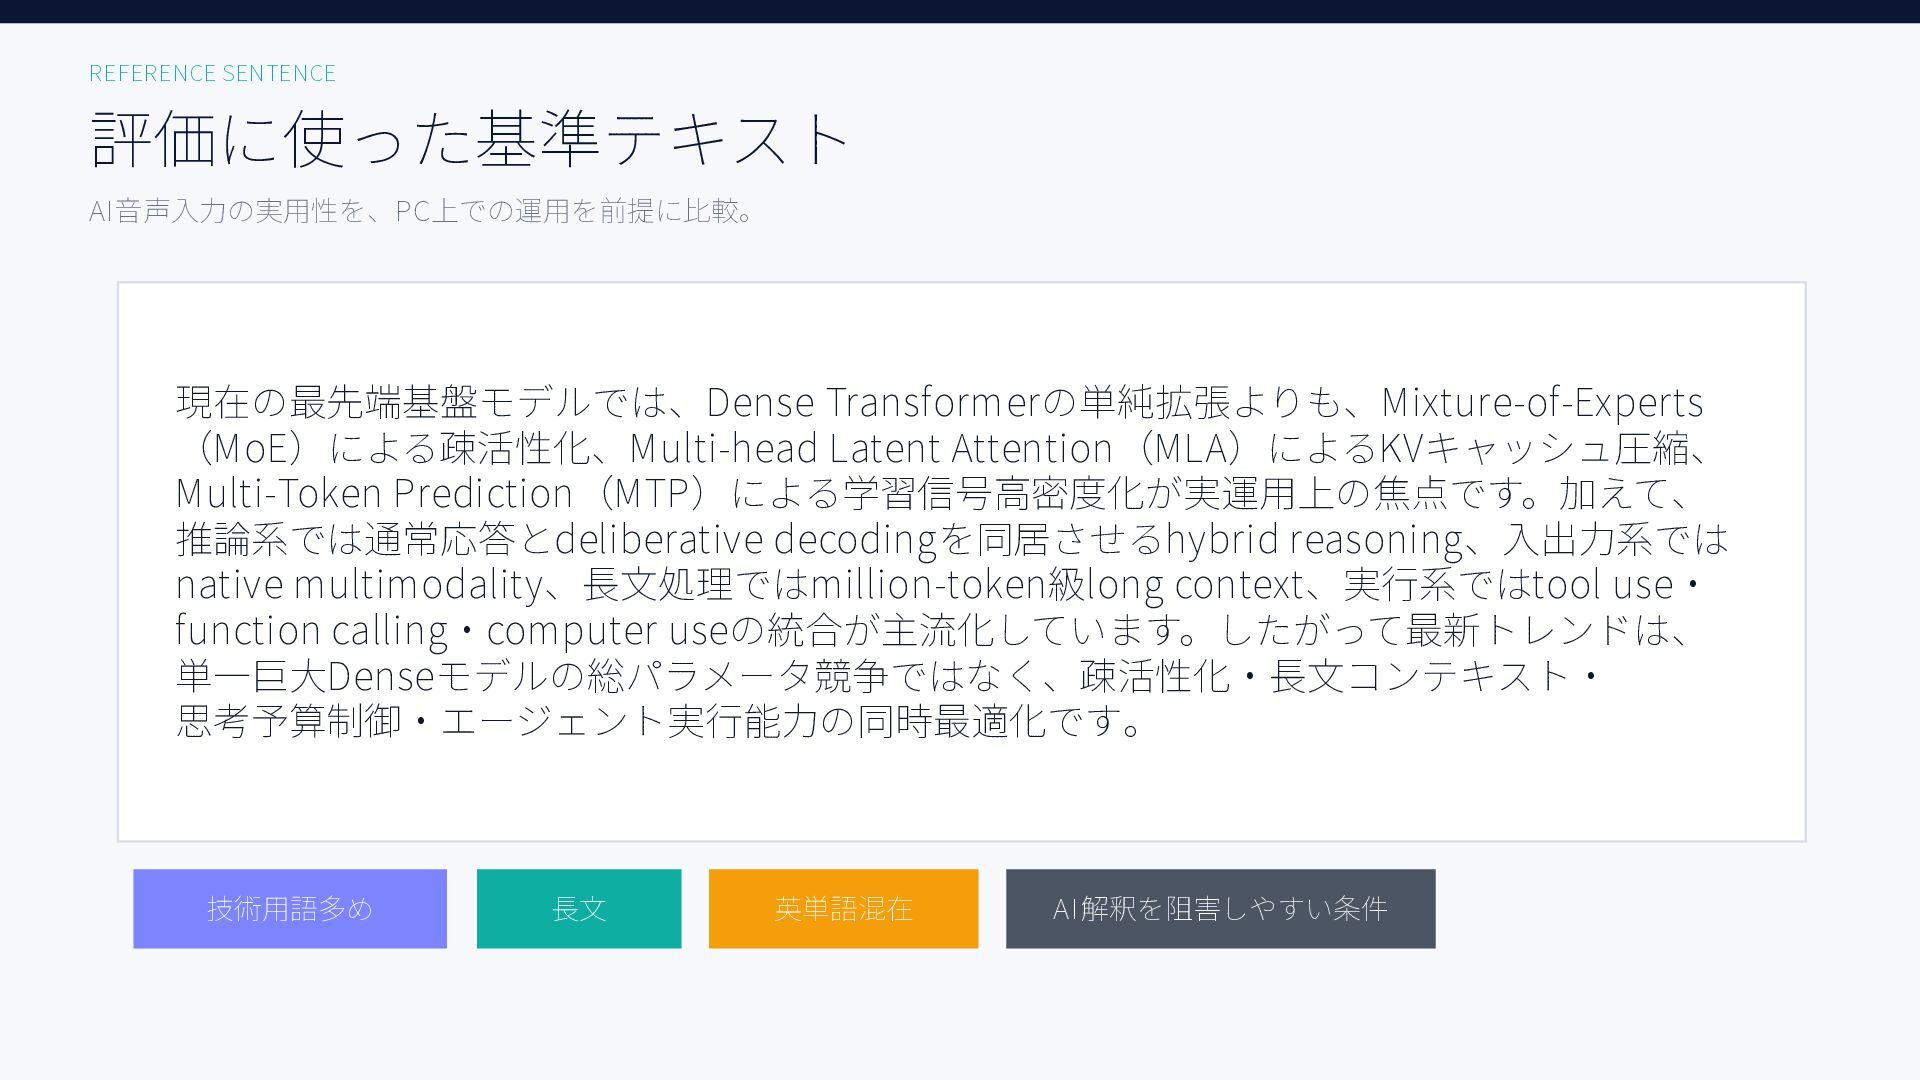Click the REFERENCE SENTENCE label

coord(212,73)
